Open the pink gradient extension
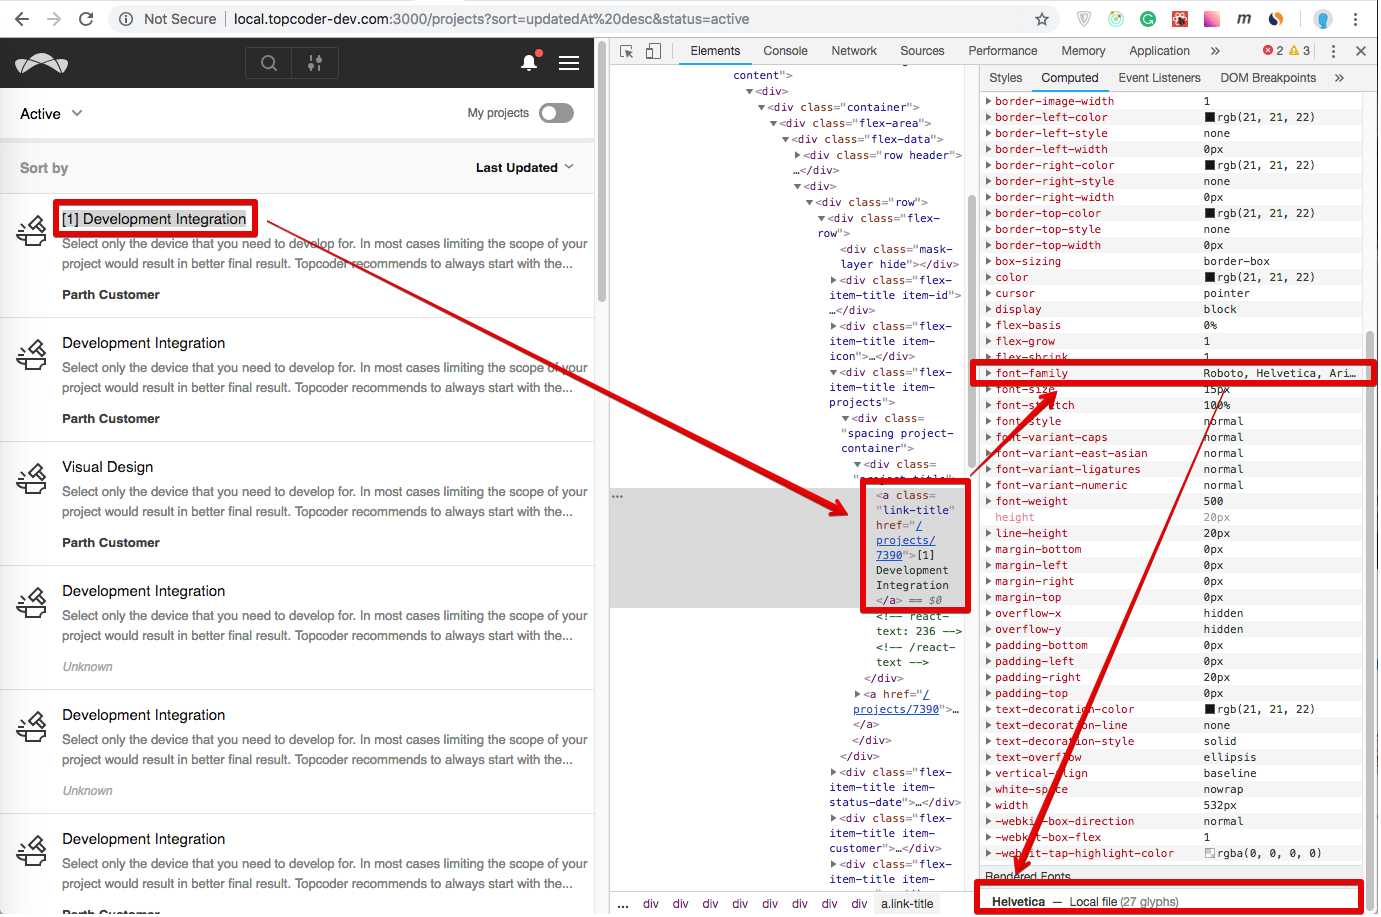Viewport: 1381px width, 917px height. click(1212, 19)
